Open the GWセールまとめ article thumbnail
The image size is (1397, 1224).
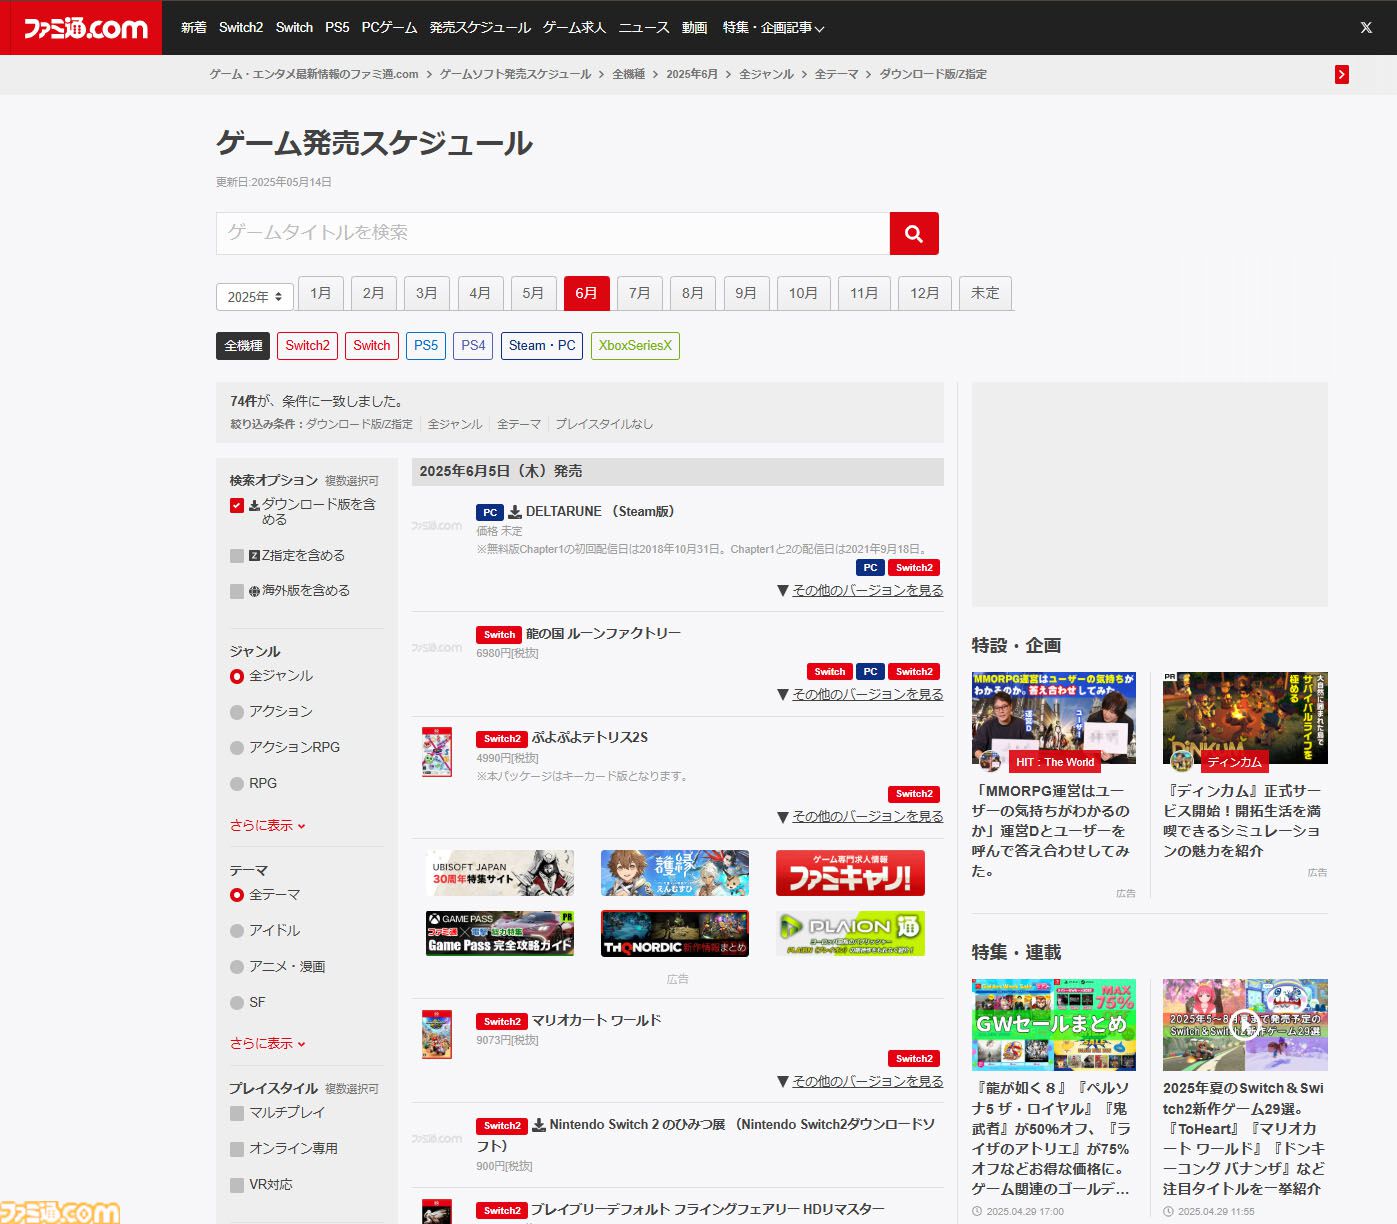[1054, 1025]
